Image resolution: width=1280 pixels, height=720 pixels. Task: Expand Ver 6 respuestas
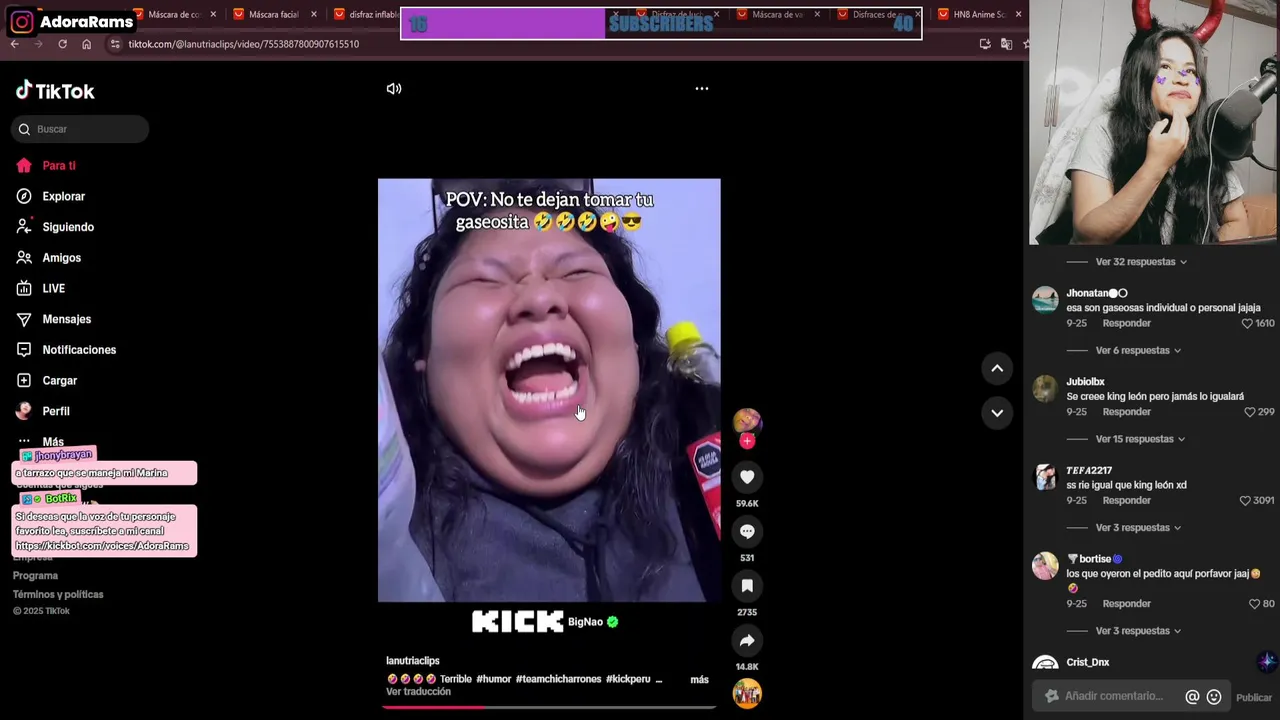point(1138,351)
